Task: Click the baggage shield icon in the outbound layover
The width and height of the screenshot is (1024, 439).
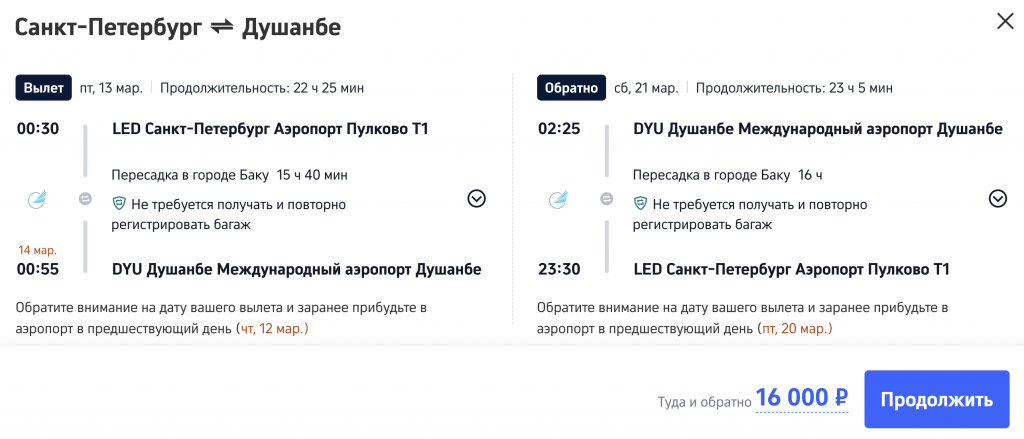Action: 119,204
